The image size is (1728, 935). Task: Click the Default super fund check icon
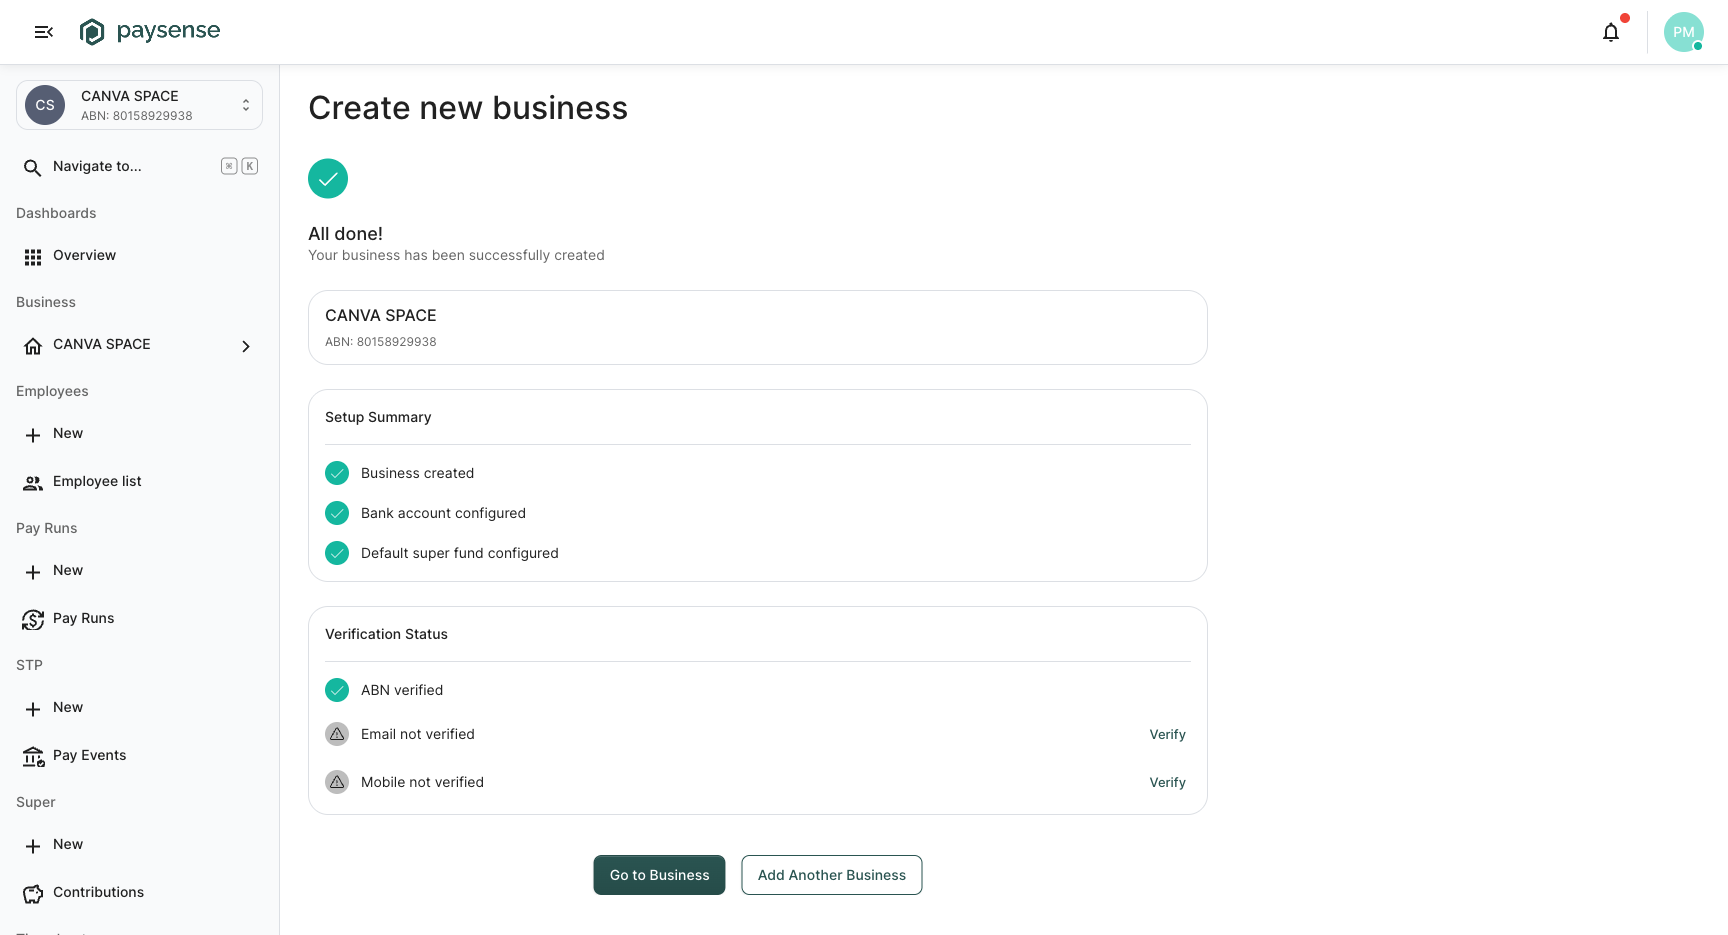(x=337, y=553)
